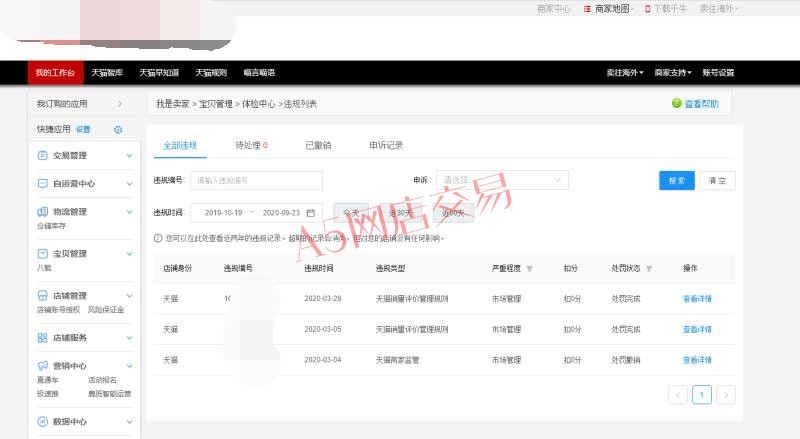Focus the 违规编号 input field

[x=256, y=180]
